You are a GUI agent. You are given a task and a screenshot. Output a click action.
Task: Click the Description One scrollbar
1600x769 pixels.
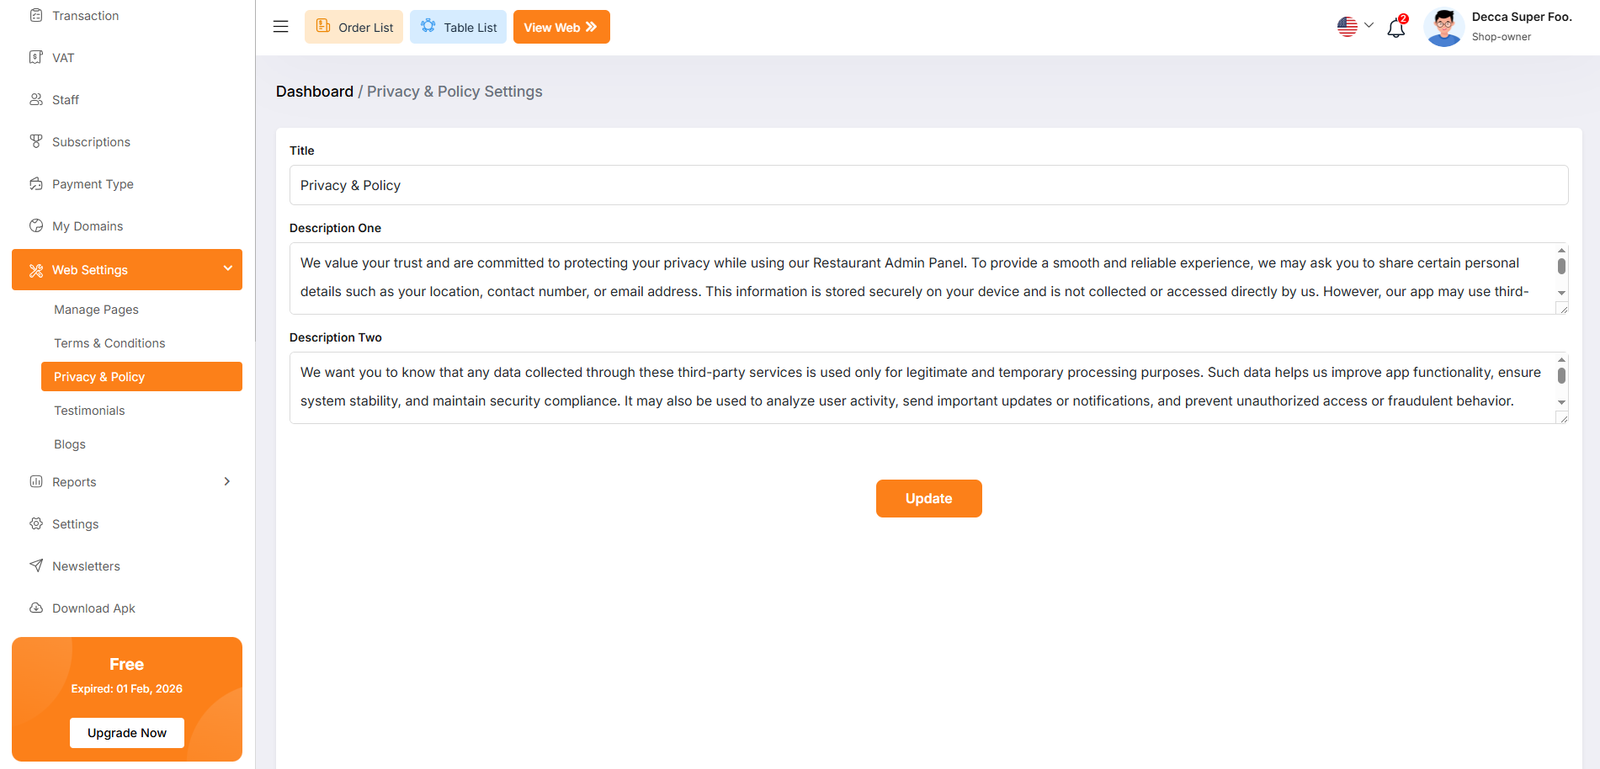click(1561, 267)
